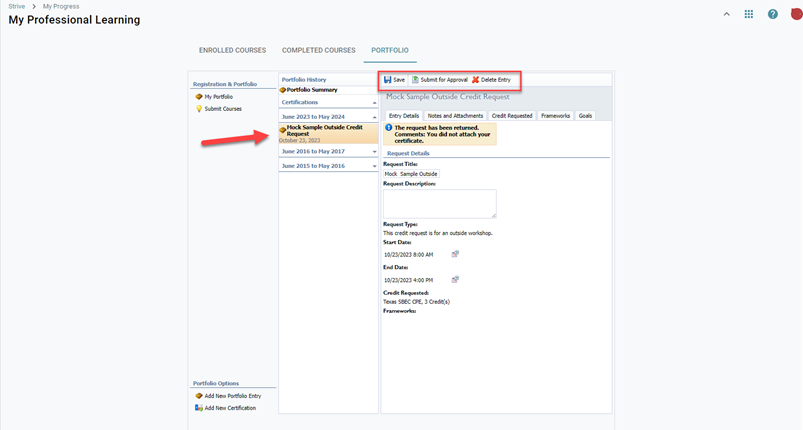Select Mock Sample Outside Credit Request entry

pos(326,131)
